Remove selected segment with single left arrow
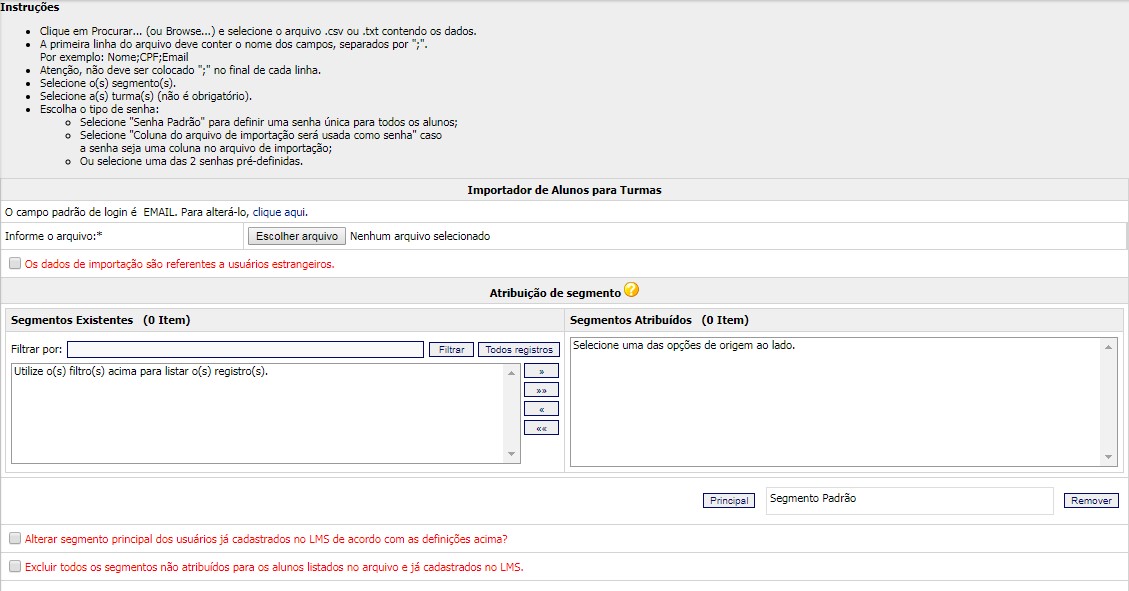 [x=541, y=408]
